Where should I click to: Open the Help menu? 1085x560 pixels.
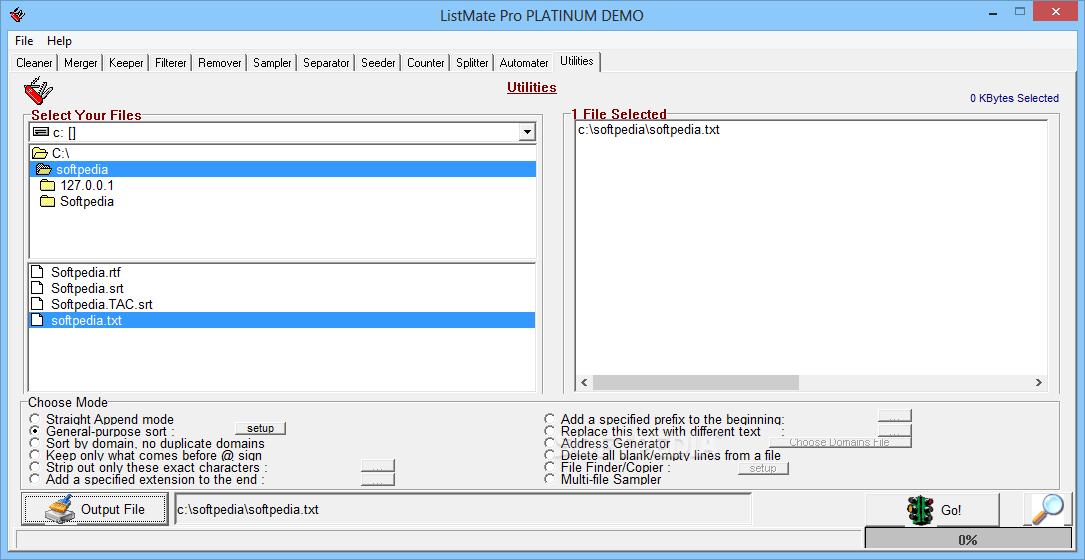(x=60, y=41)
